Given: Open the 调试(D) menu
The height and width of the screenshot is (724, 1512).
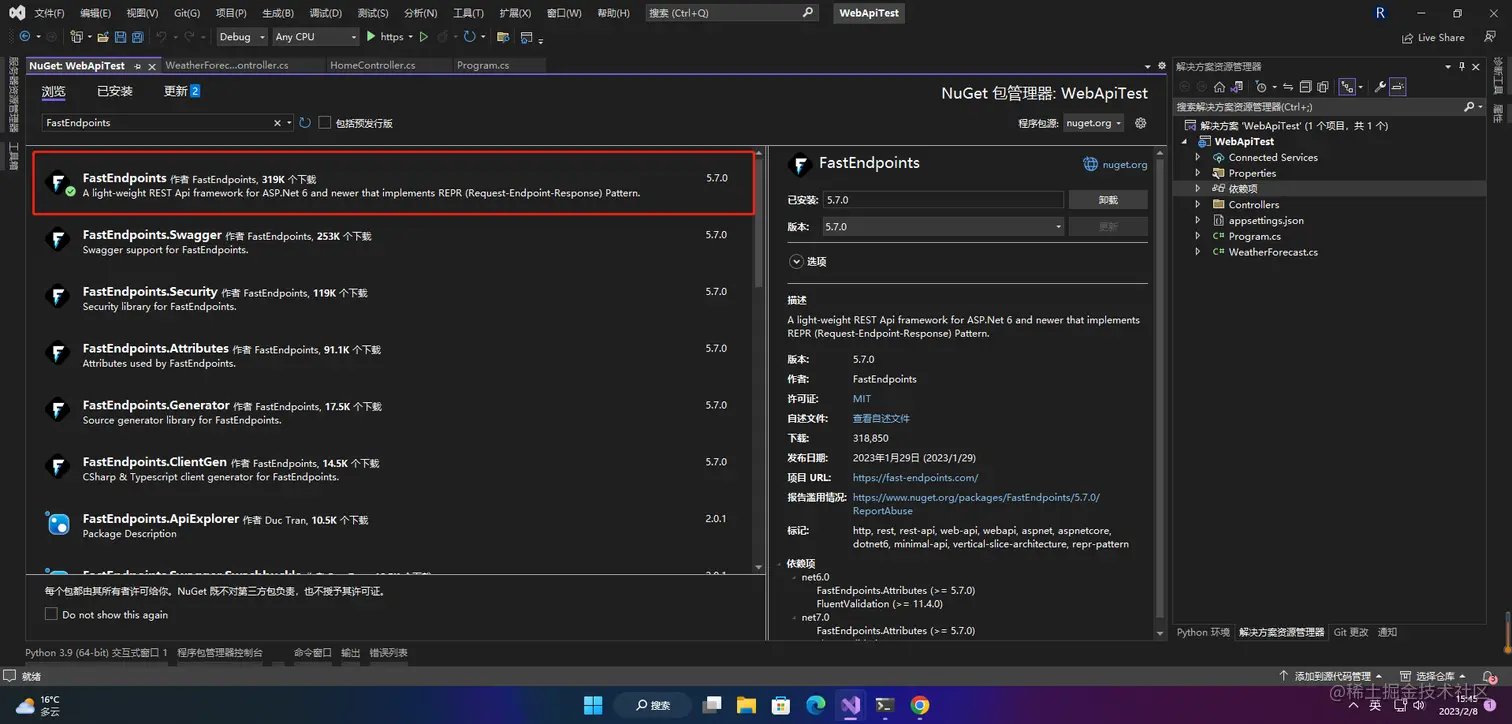Looking at the screenshot, I should [325, 13].
